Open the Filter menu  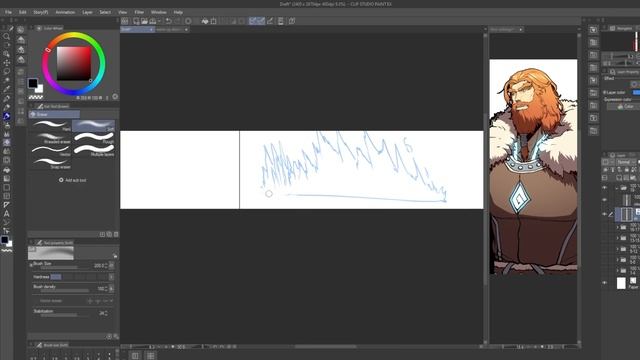tap(139, 12)
